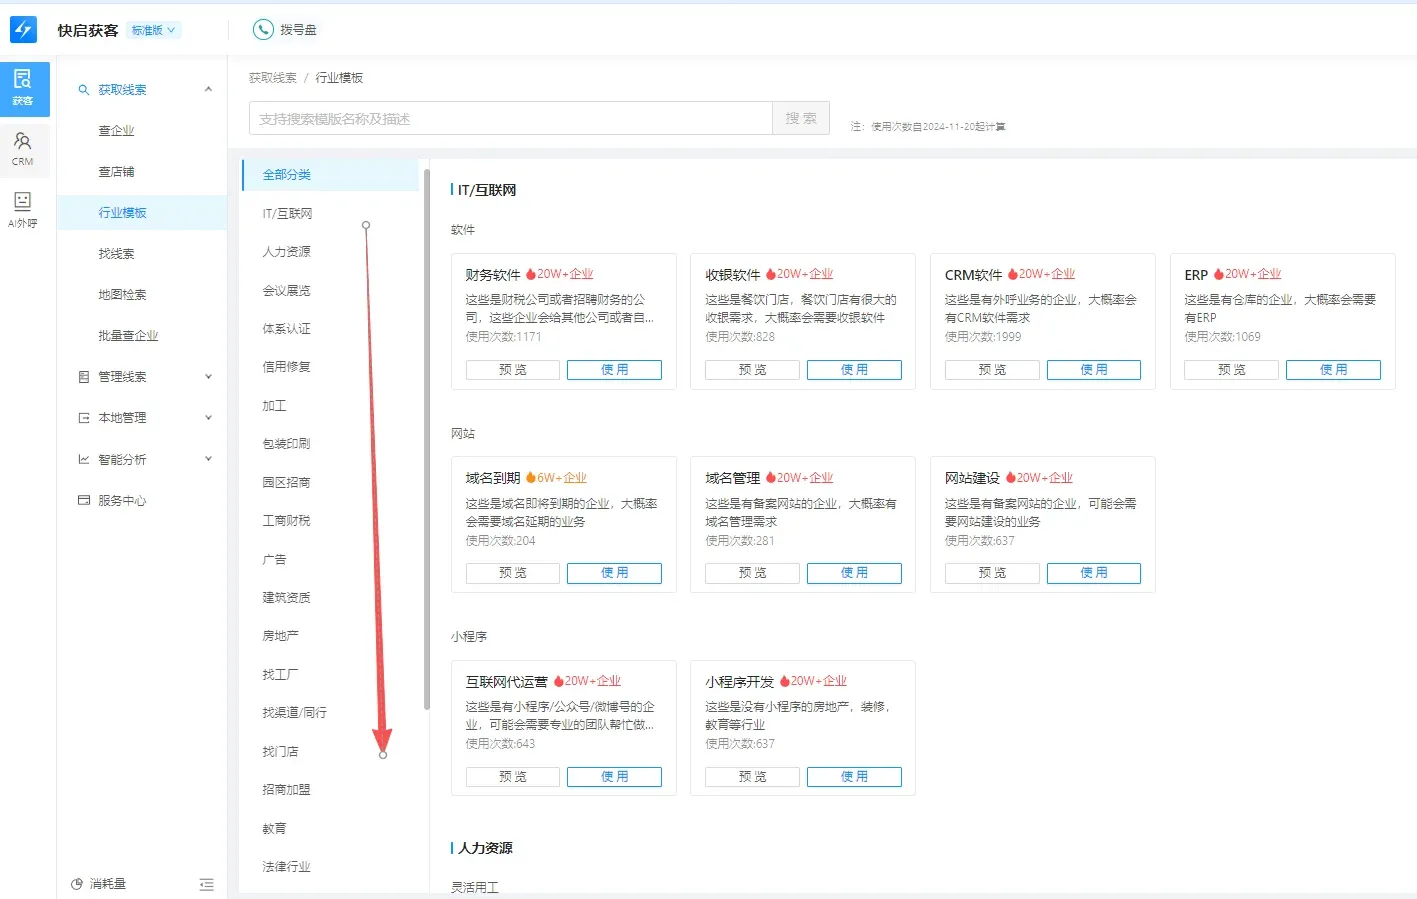Select the 行业模板 menu item
The width and height of the screenshot is (1417, 899).
click(x=142, y=213)
